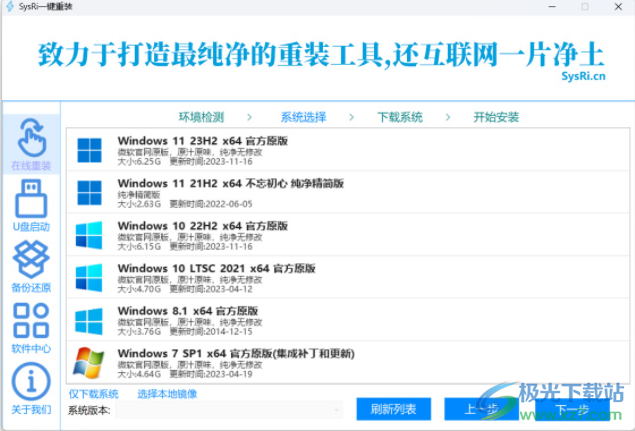Click the Windows 10 22H2 logo icon

coord(89,235)
